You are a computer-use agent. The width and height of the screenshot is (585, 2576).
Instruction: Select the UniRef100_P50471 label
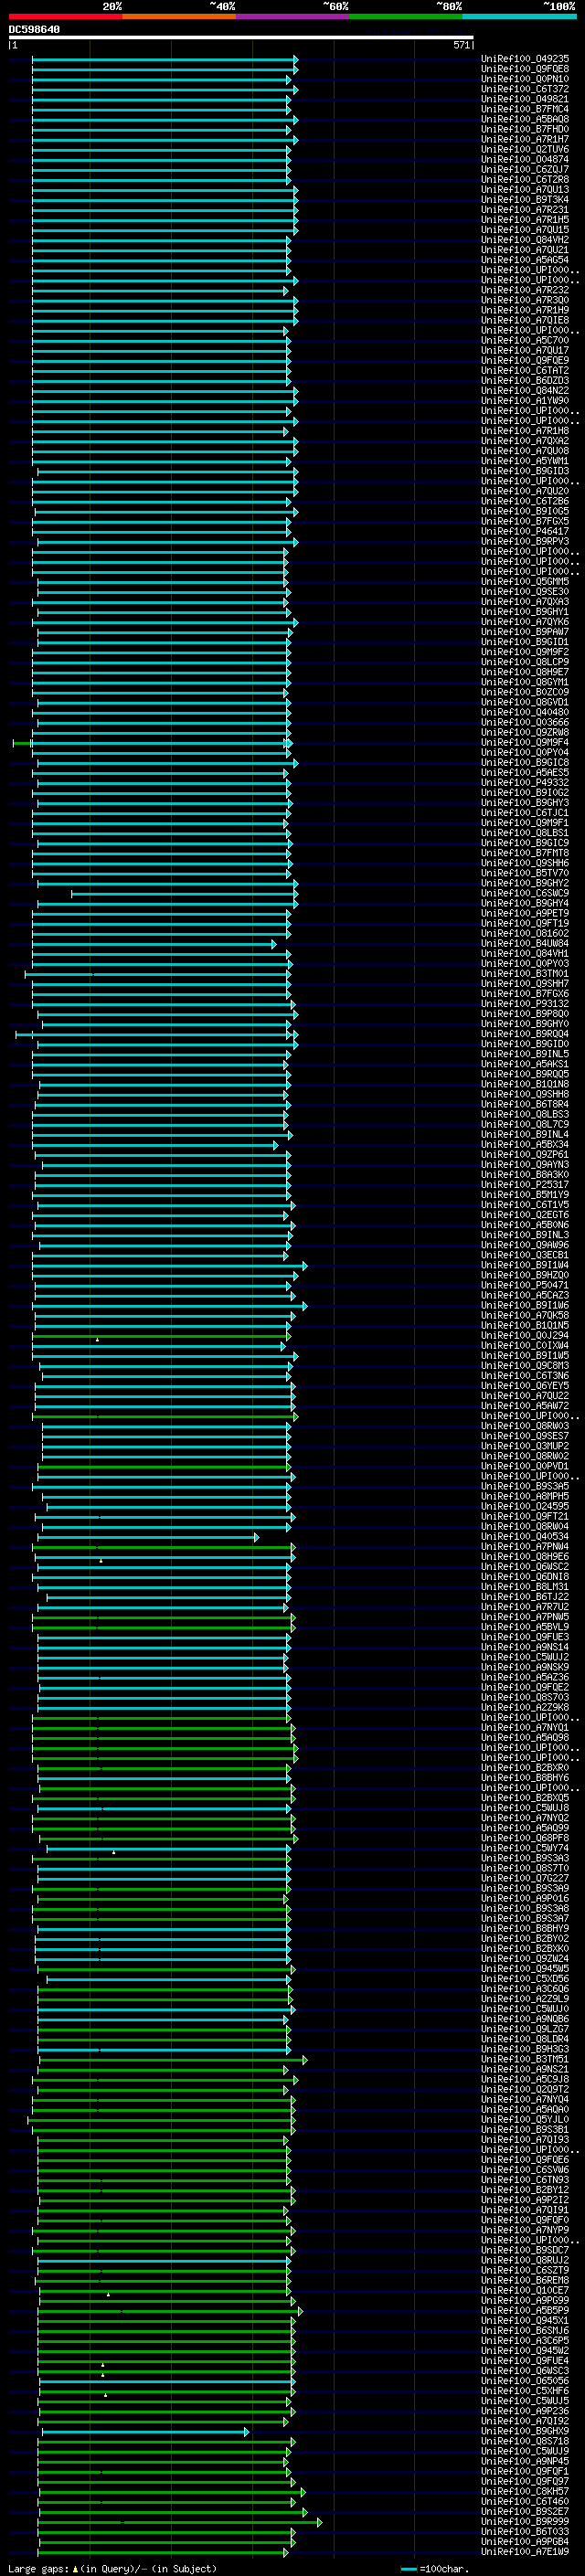(x=525, y=1285)
